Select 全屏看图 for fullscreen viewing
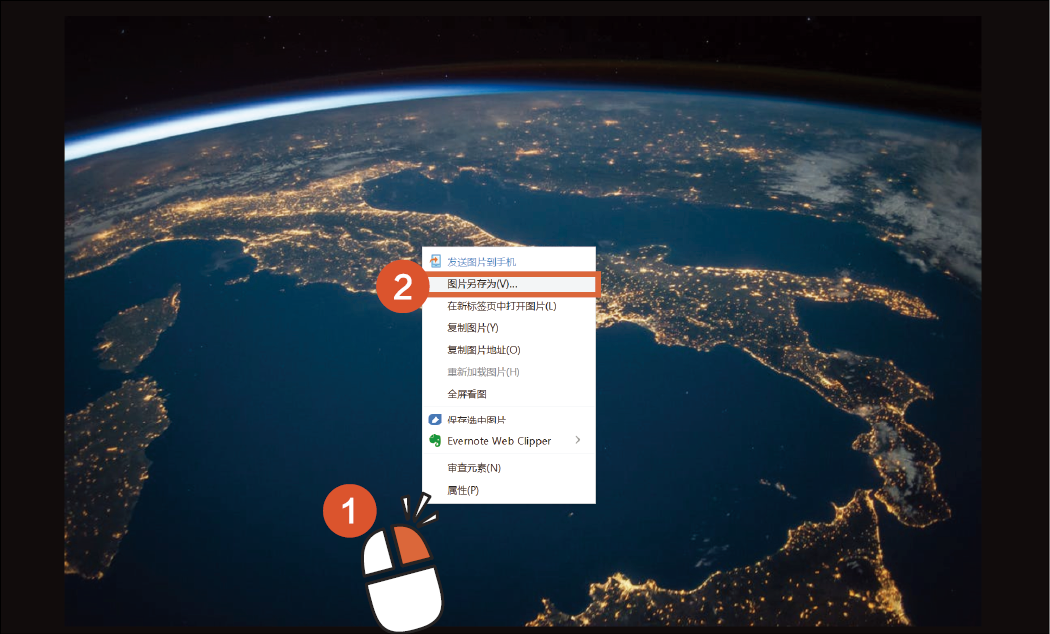The height and width of the screenshot is (634, 1050). tap(466, 394)
